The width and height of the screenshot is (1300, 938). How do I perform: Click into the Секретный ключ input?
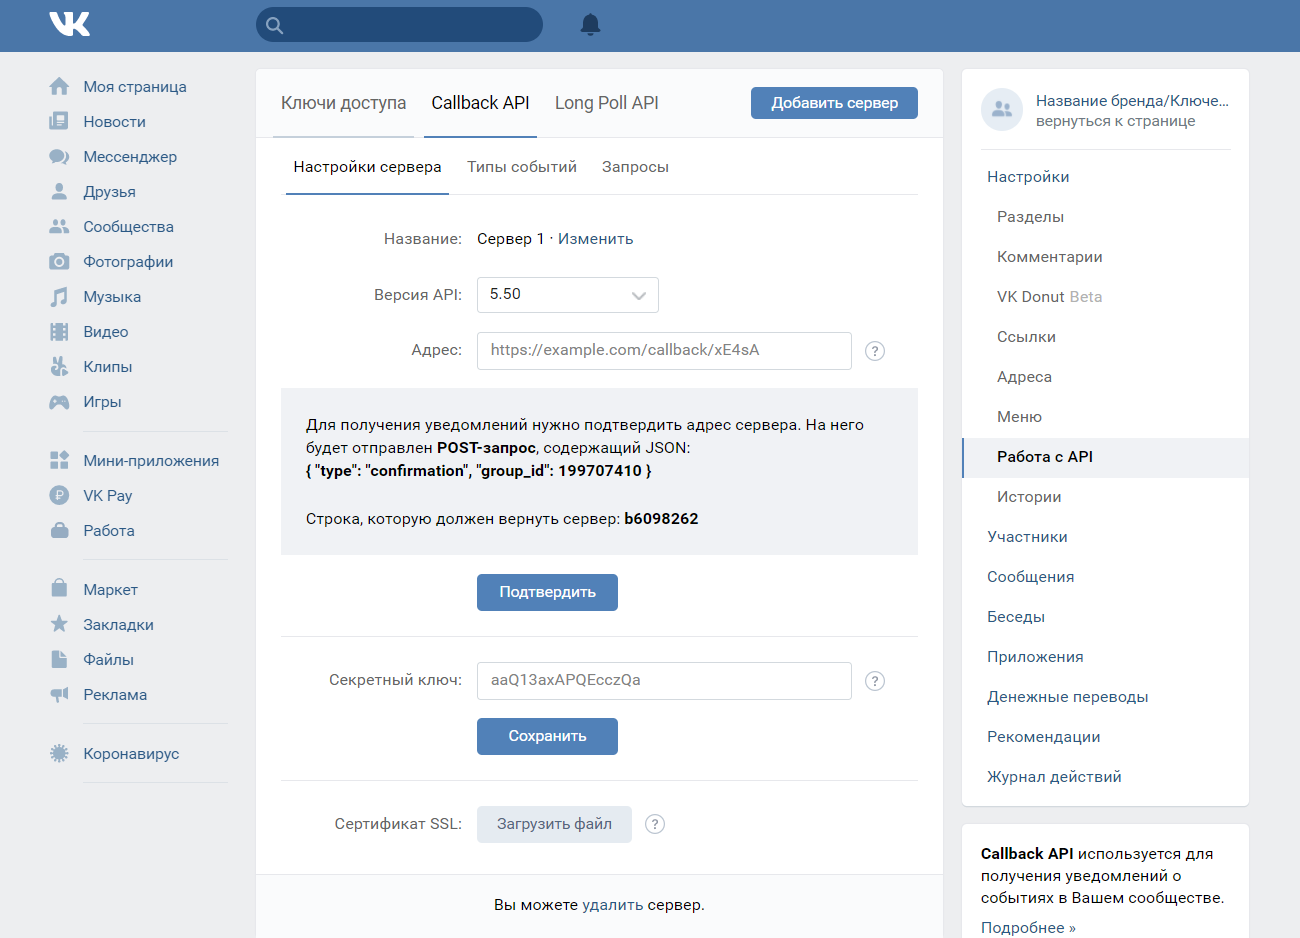coord(664,681)
